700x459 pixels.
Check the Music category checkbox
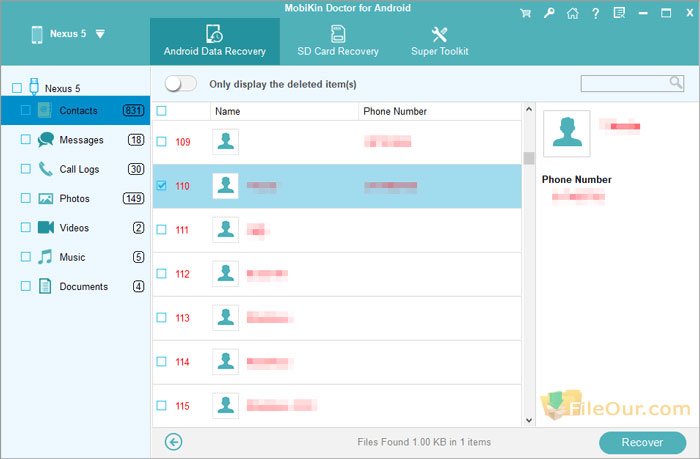(x=25, y=257)
